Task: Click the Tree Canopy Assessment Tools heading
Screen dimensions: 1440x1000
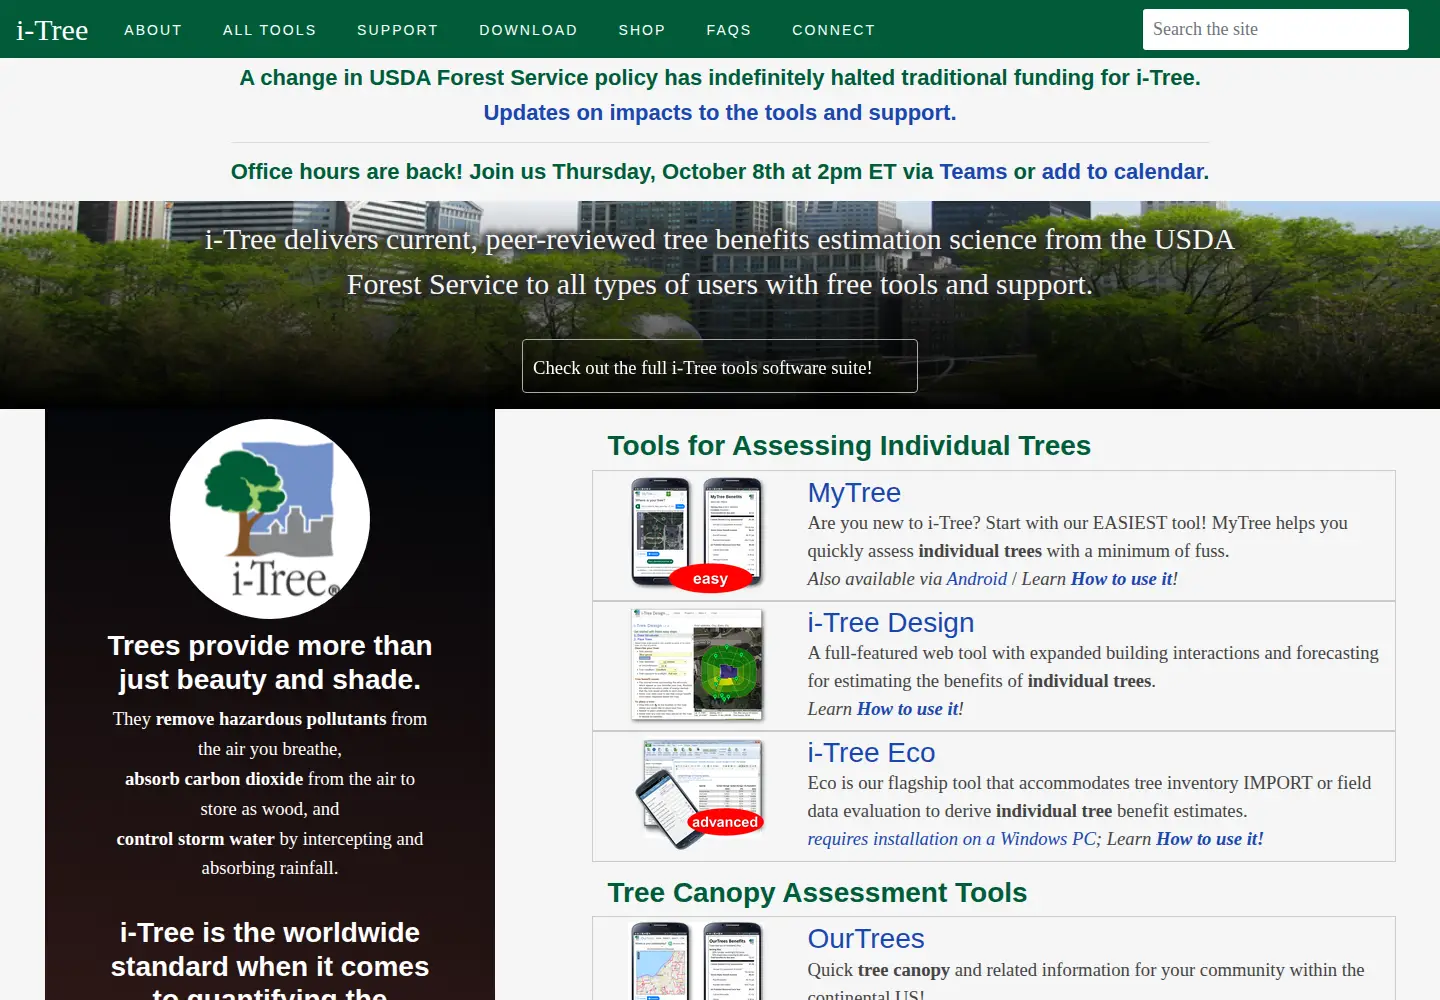Action: [x=817, y=893]
